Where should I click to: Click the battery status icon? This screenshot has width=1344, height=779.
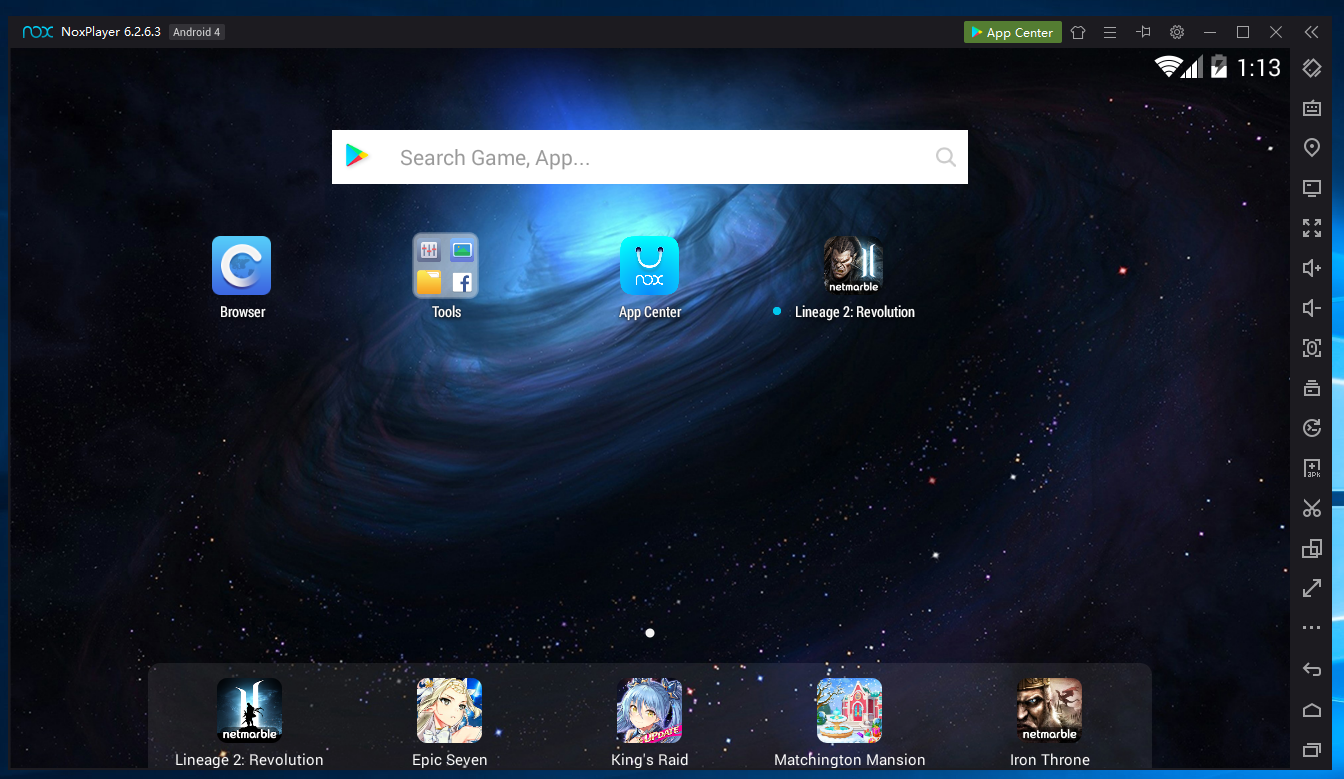point(1219,67)
